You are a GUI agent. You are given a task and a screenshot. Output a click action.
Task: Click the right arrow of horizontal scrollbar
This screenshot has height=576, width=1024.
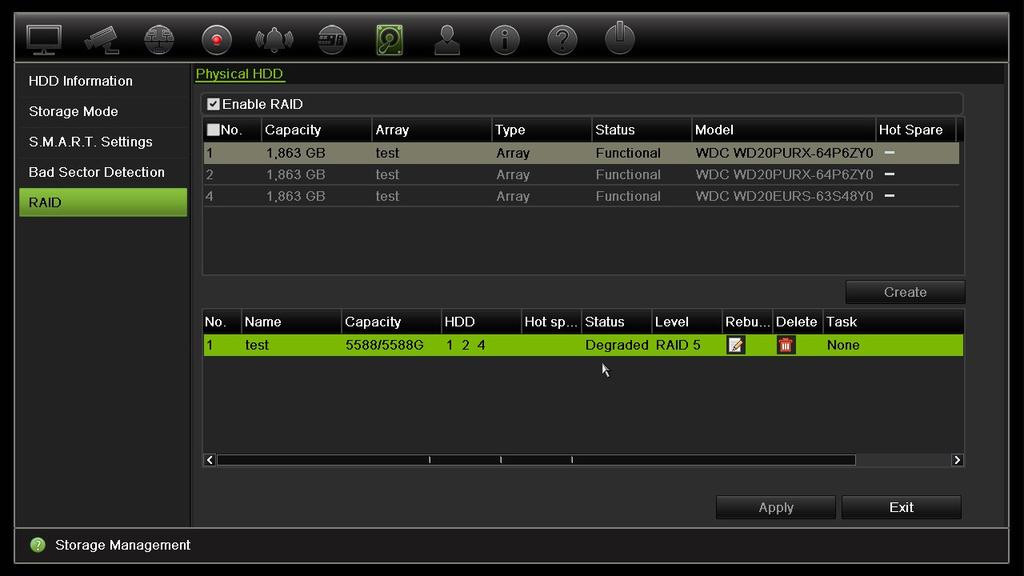(x=957, y=460)
